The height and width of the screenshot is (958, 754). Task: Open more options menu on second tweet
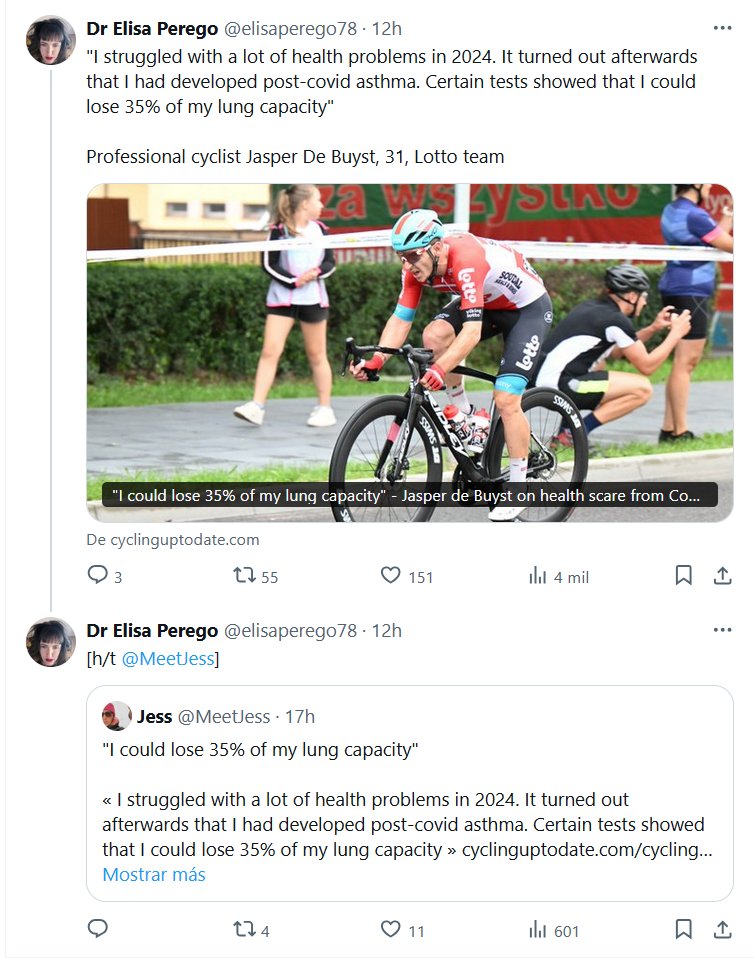(722, 629)
